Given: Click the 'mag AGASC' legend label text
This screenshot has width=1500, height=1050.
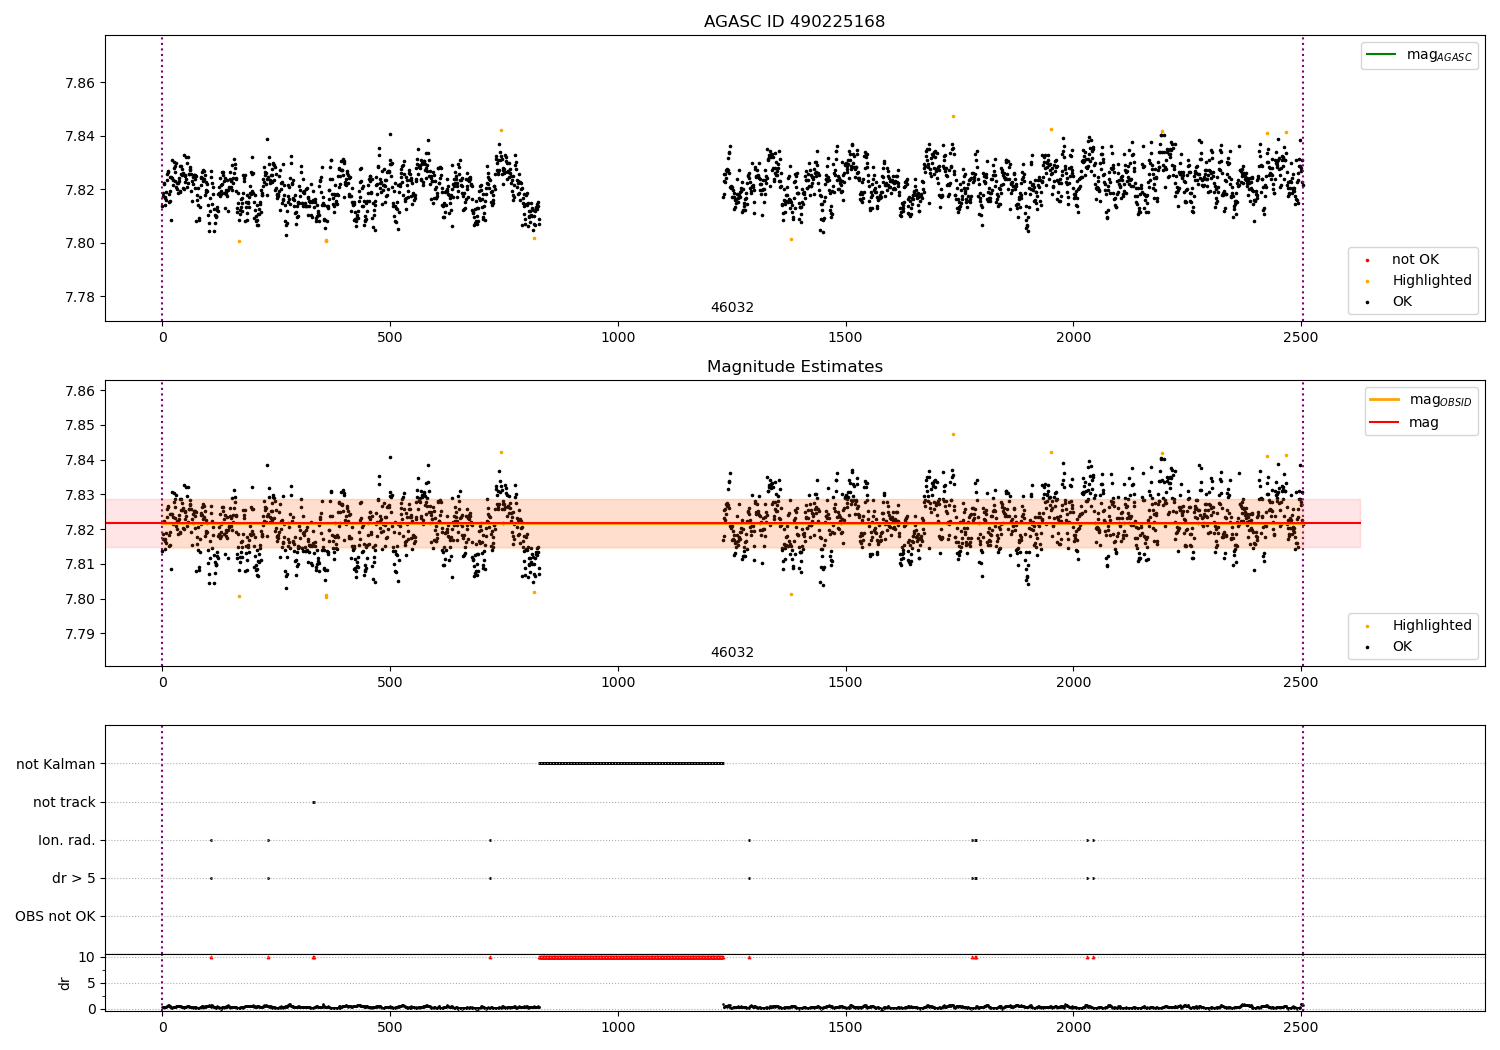Looking at the screenshot, I should coord(1439,56).
